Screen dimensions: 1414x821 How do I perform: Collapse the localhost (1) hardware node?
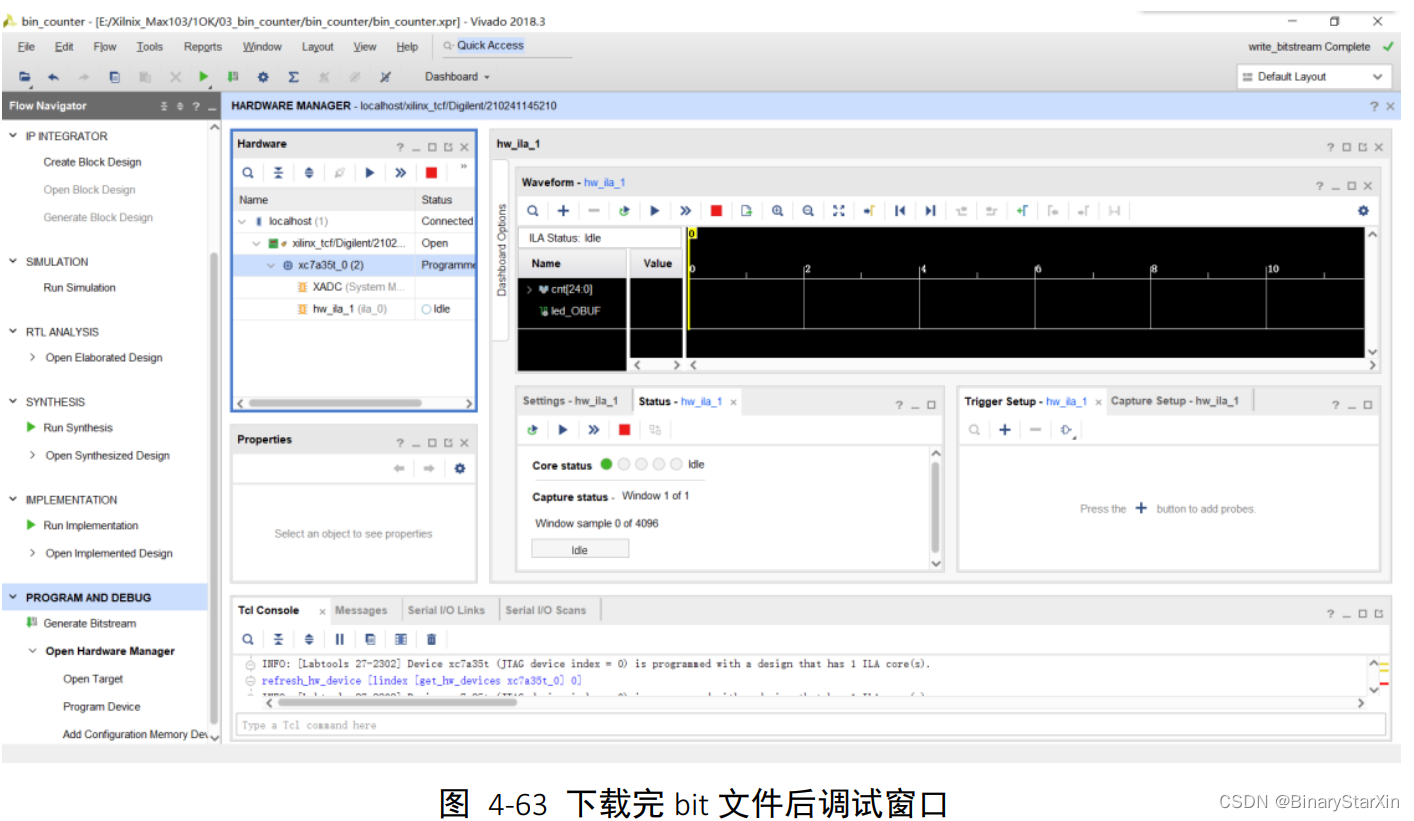pyautogui.click(x=242, y=221)
